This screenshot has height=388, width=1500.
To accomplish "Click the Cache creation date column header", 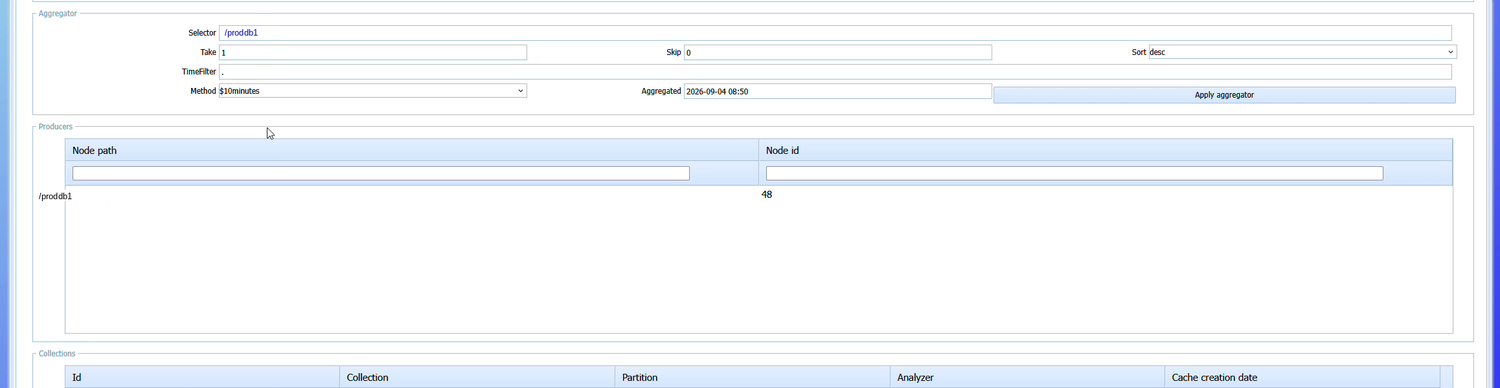I will 1302,377.
